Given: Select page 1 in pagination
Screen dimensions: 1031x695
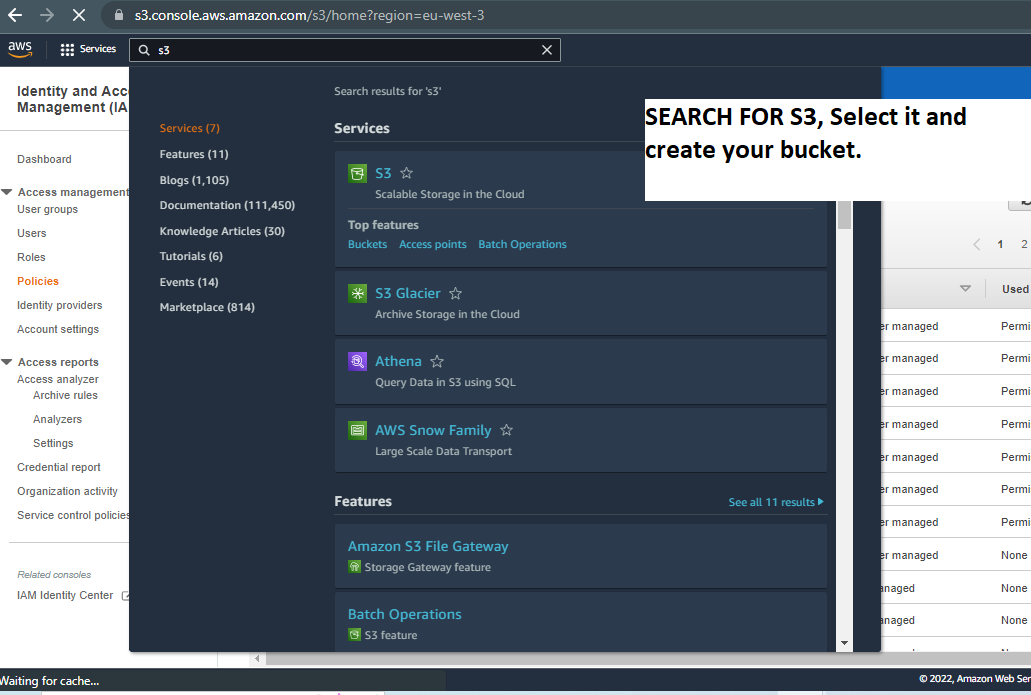Looking at the screenshot, I should pos(1000,245).
